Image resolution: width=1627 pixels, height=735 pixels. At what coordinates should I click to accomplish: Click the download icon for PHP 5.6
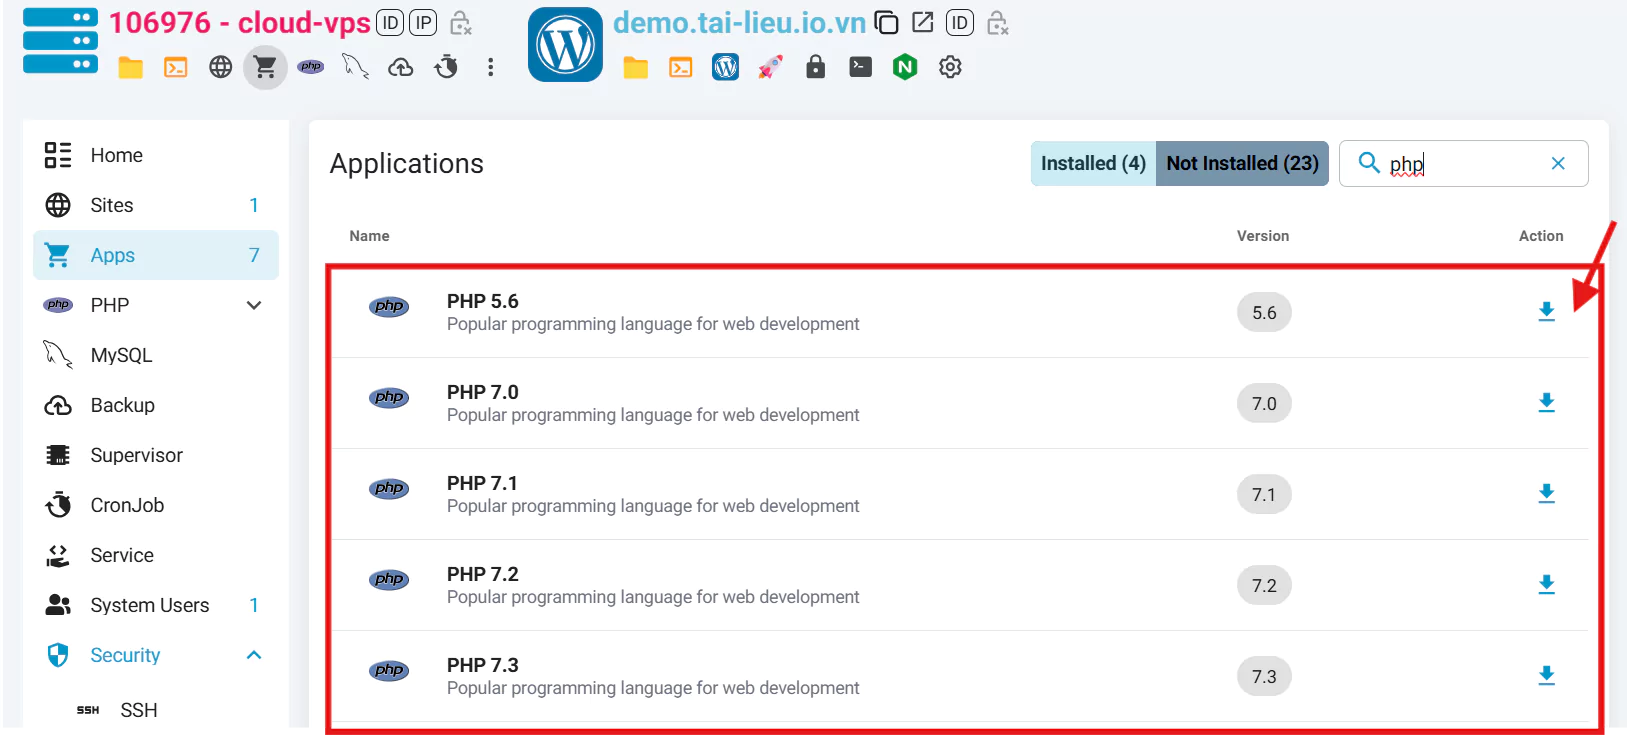tap(1546, 312)
